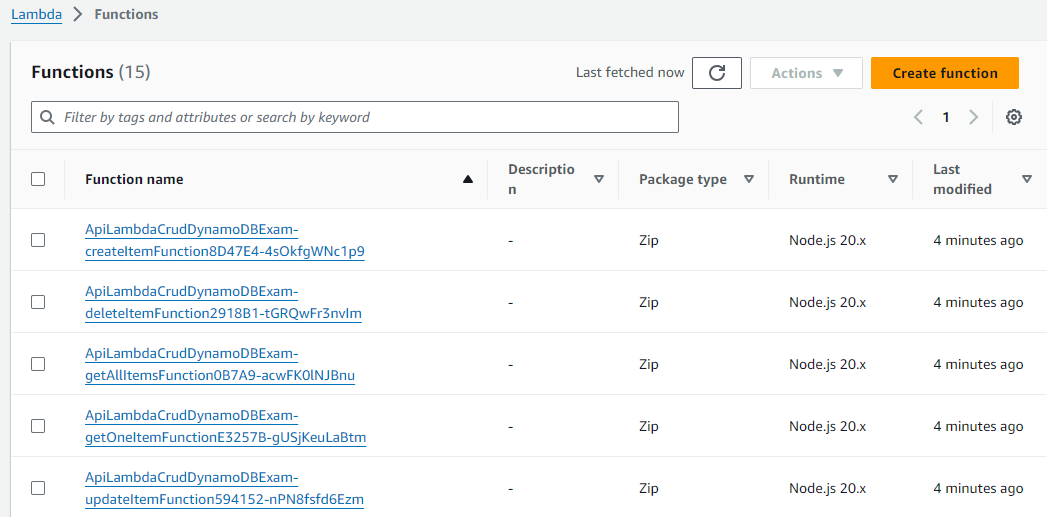Go to next page arrow
Screen dimensions: 1047x517
973,117
